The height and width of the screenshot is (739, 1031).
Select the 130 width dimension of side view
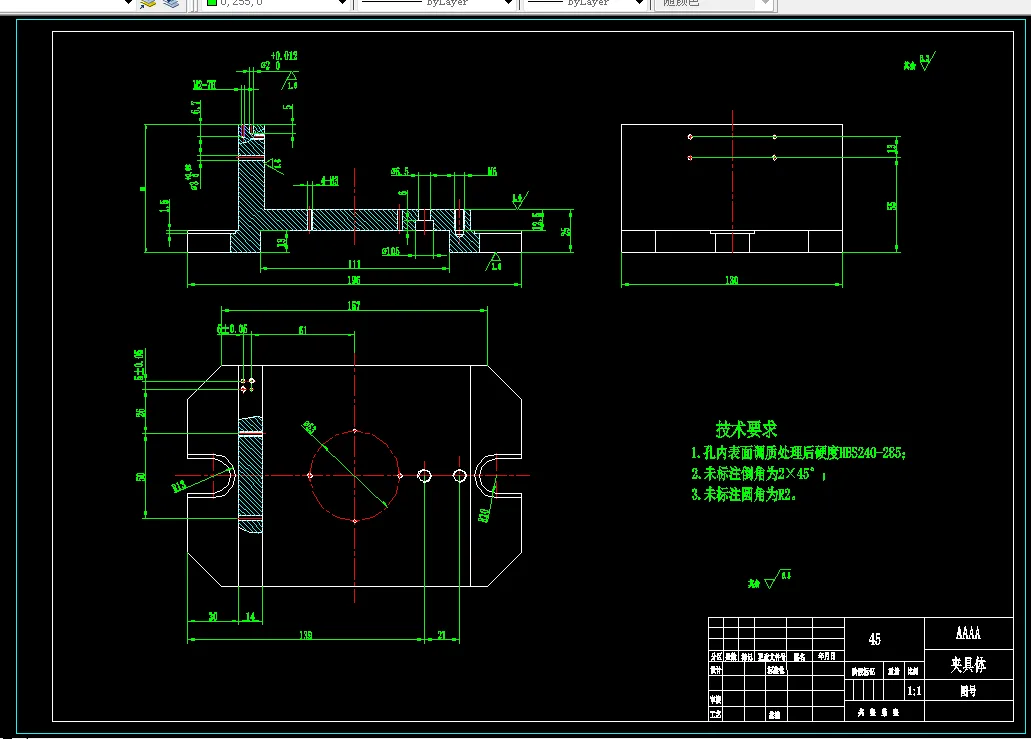click(731, 280)
